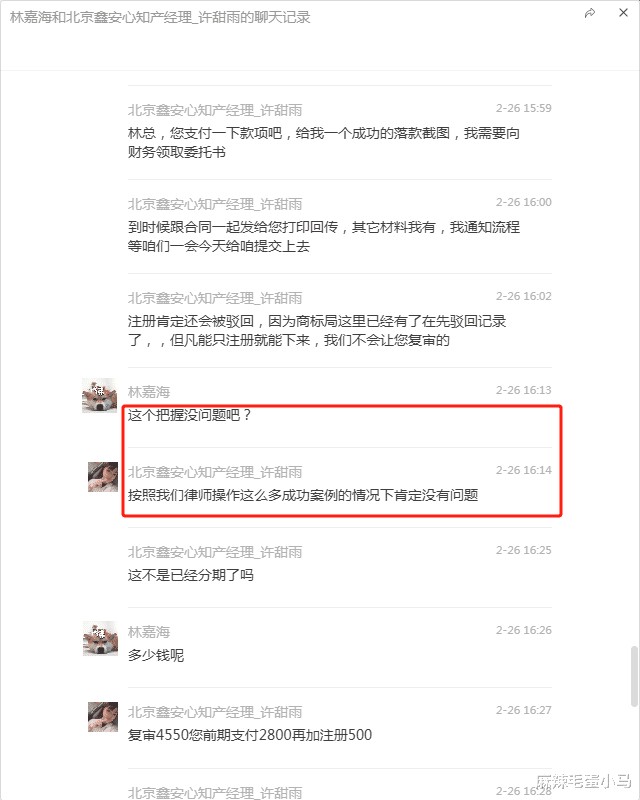Close the chat record window

pyautogui.click(x=623, y=13)
